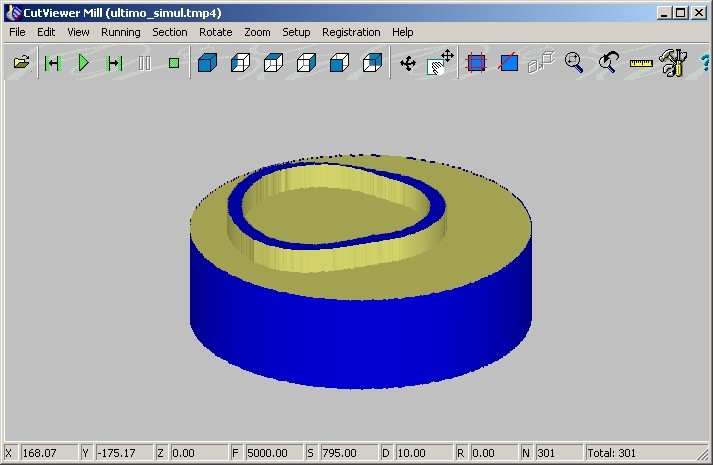Select the cube view with blue front face
Viewport: 713px width, 465px height.
pos(339,63)
